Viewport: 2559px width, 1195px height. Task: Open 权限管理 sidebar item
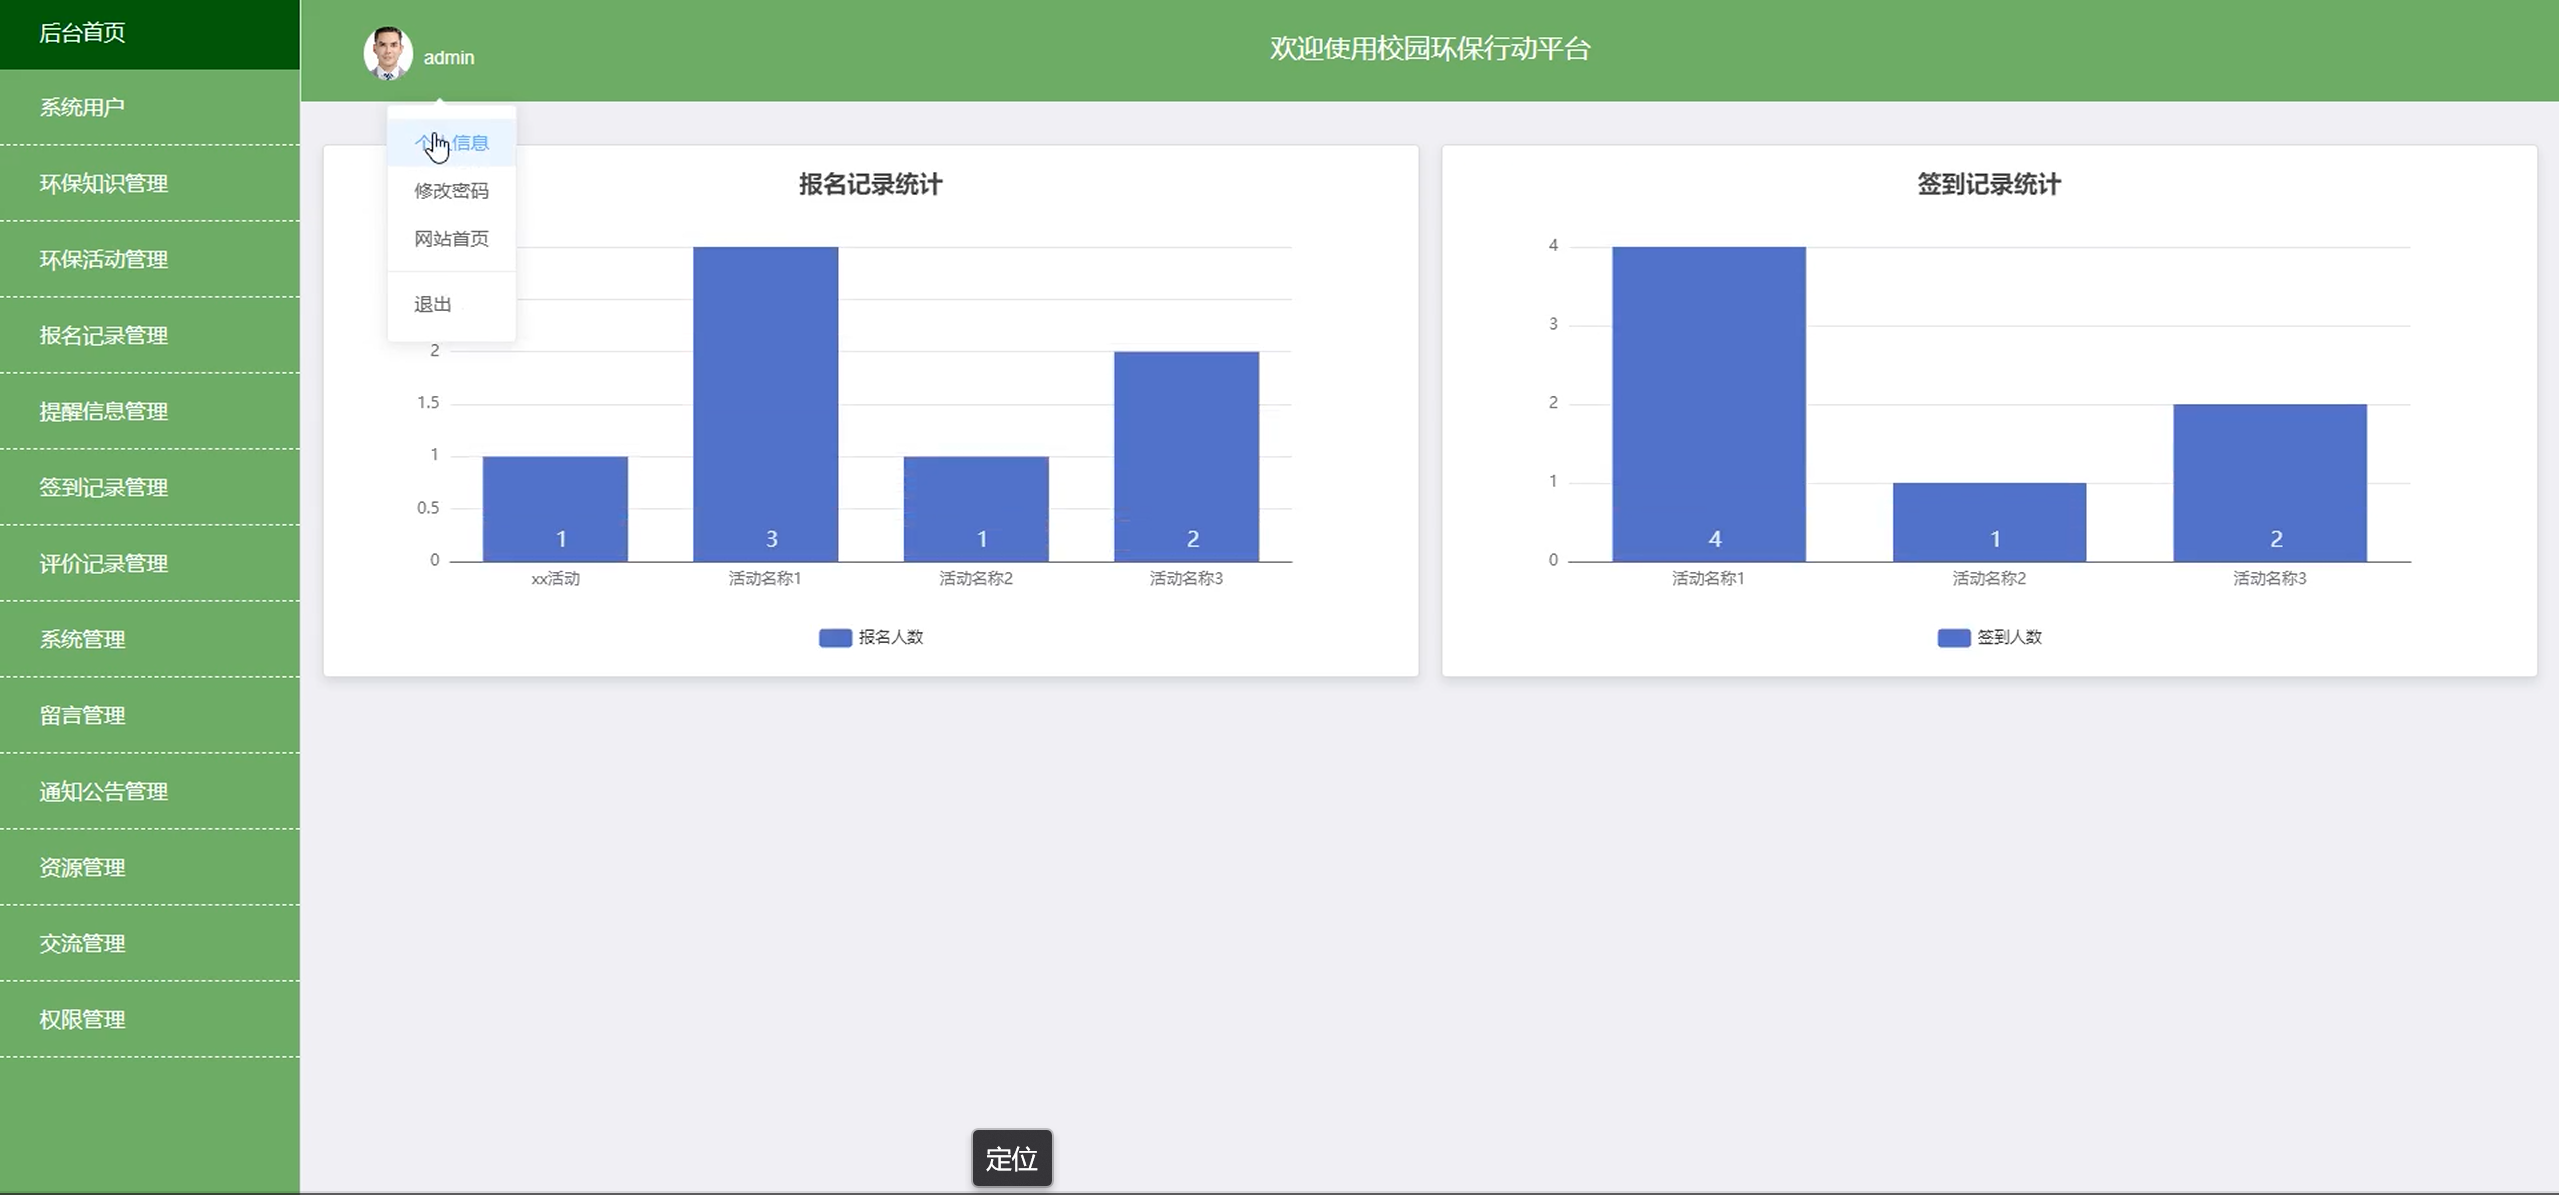click(82, 1019)
